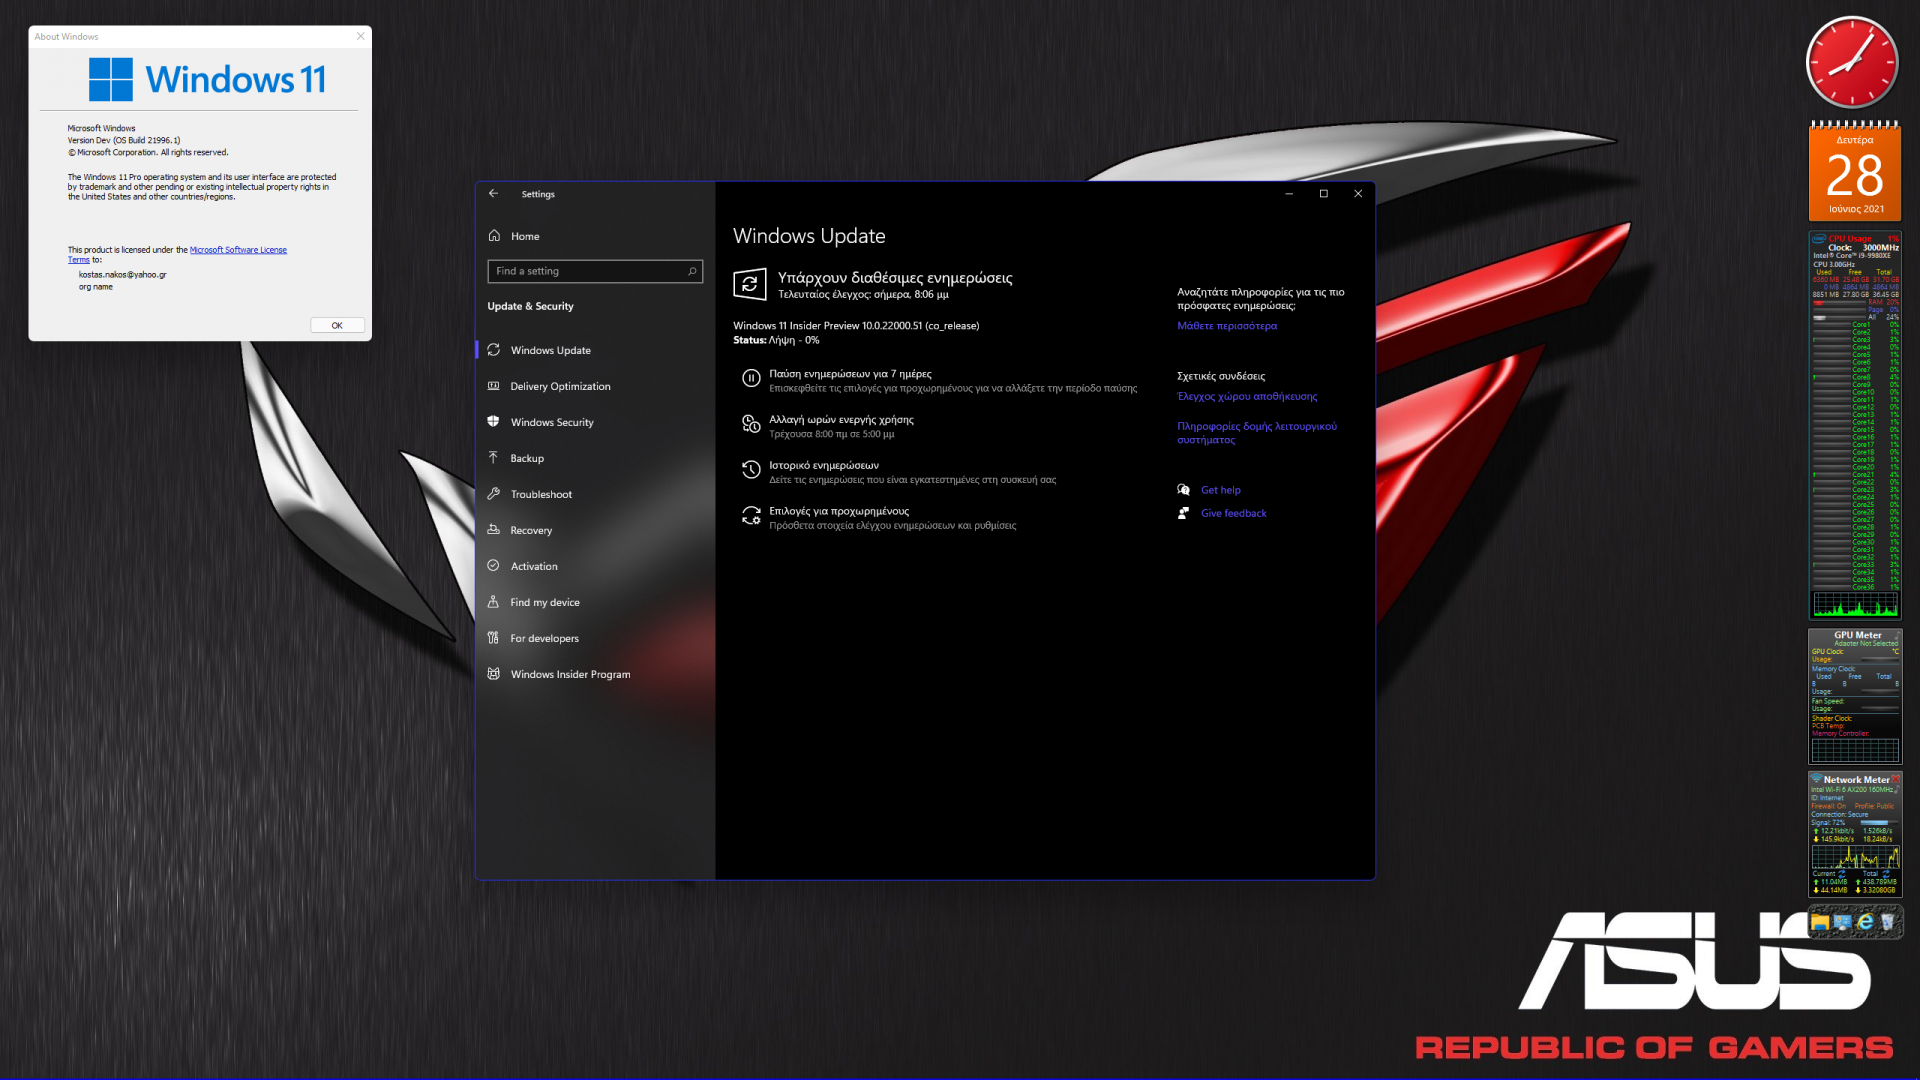The image size is (1920, 1080).
Task: Click the Get help link
Action: tap(1220, 490)
